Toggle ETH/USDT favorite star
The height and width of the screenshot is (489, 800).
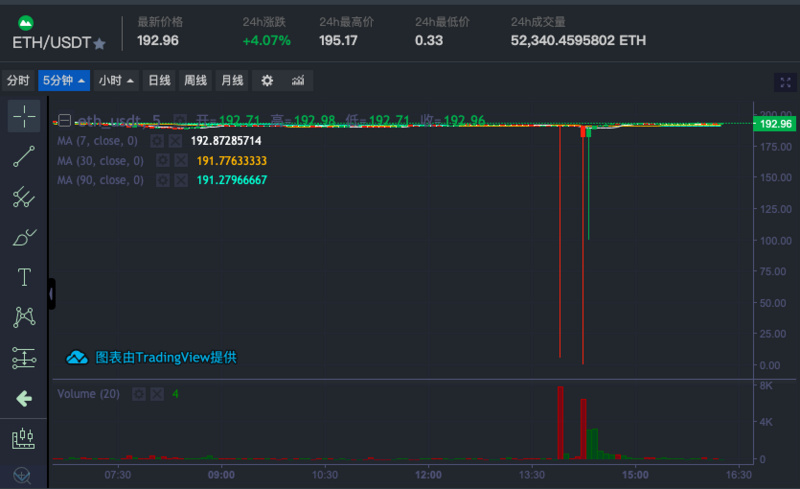tap(100, 44)
